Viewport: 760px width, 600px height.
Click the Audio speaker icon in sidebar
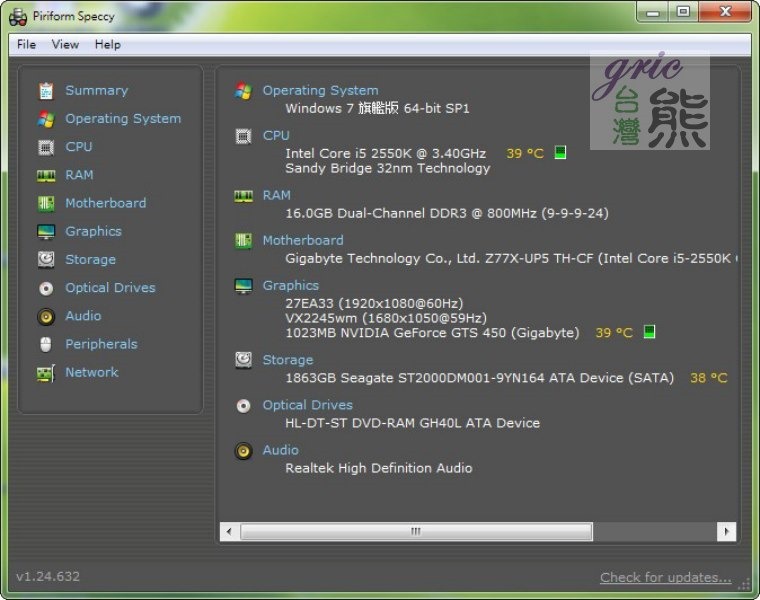46,316
